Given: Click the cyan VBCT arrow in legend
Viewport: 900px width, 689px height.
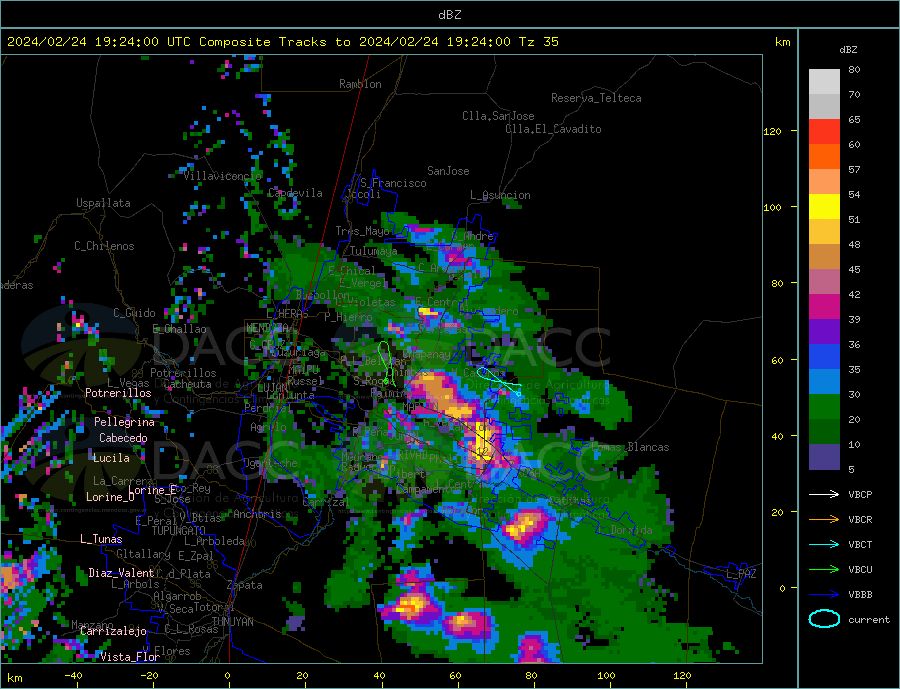Looking at the screenshot, I should [x=824, y=544].
